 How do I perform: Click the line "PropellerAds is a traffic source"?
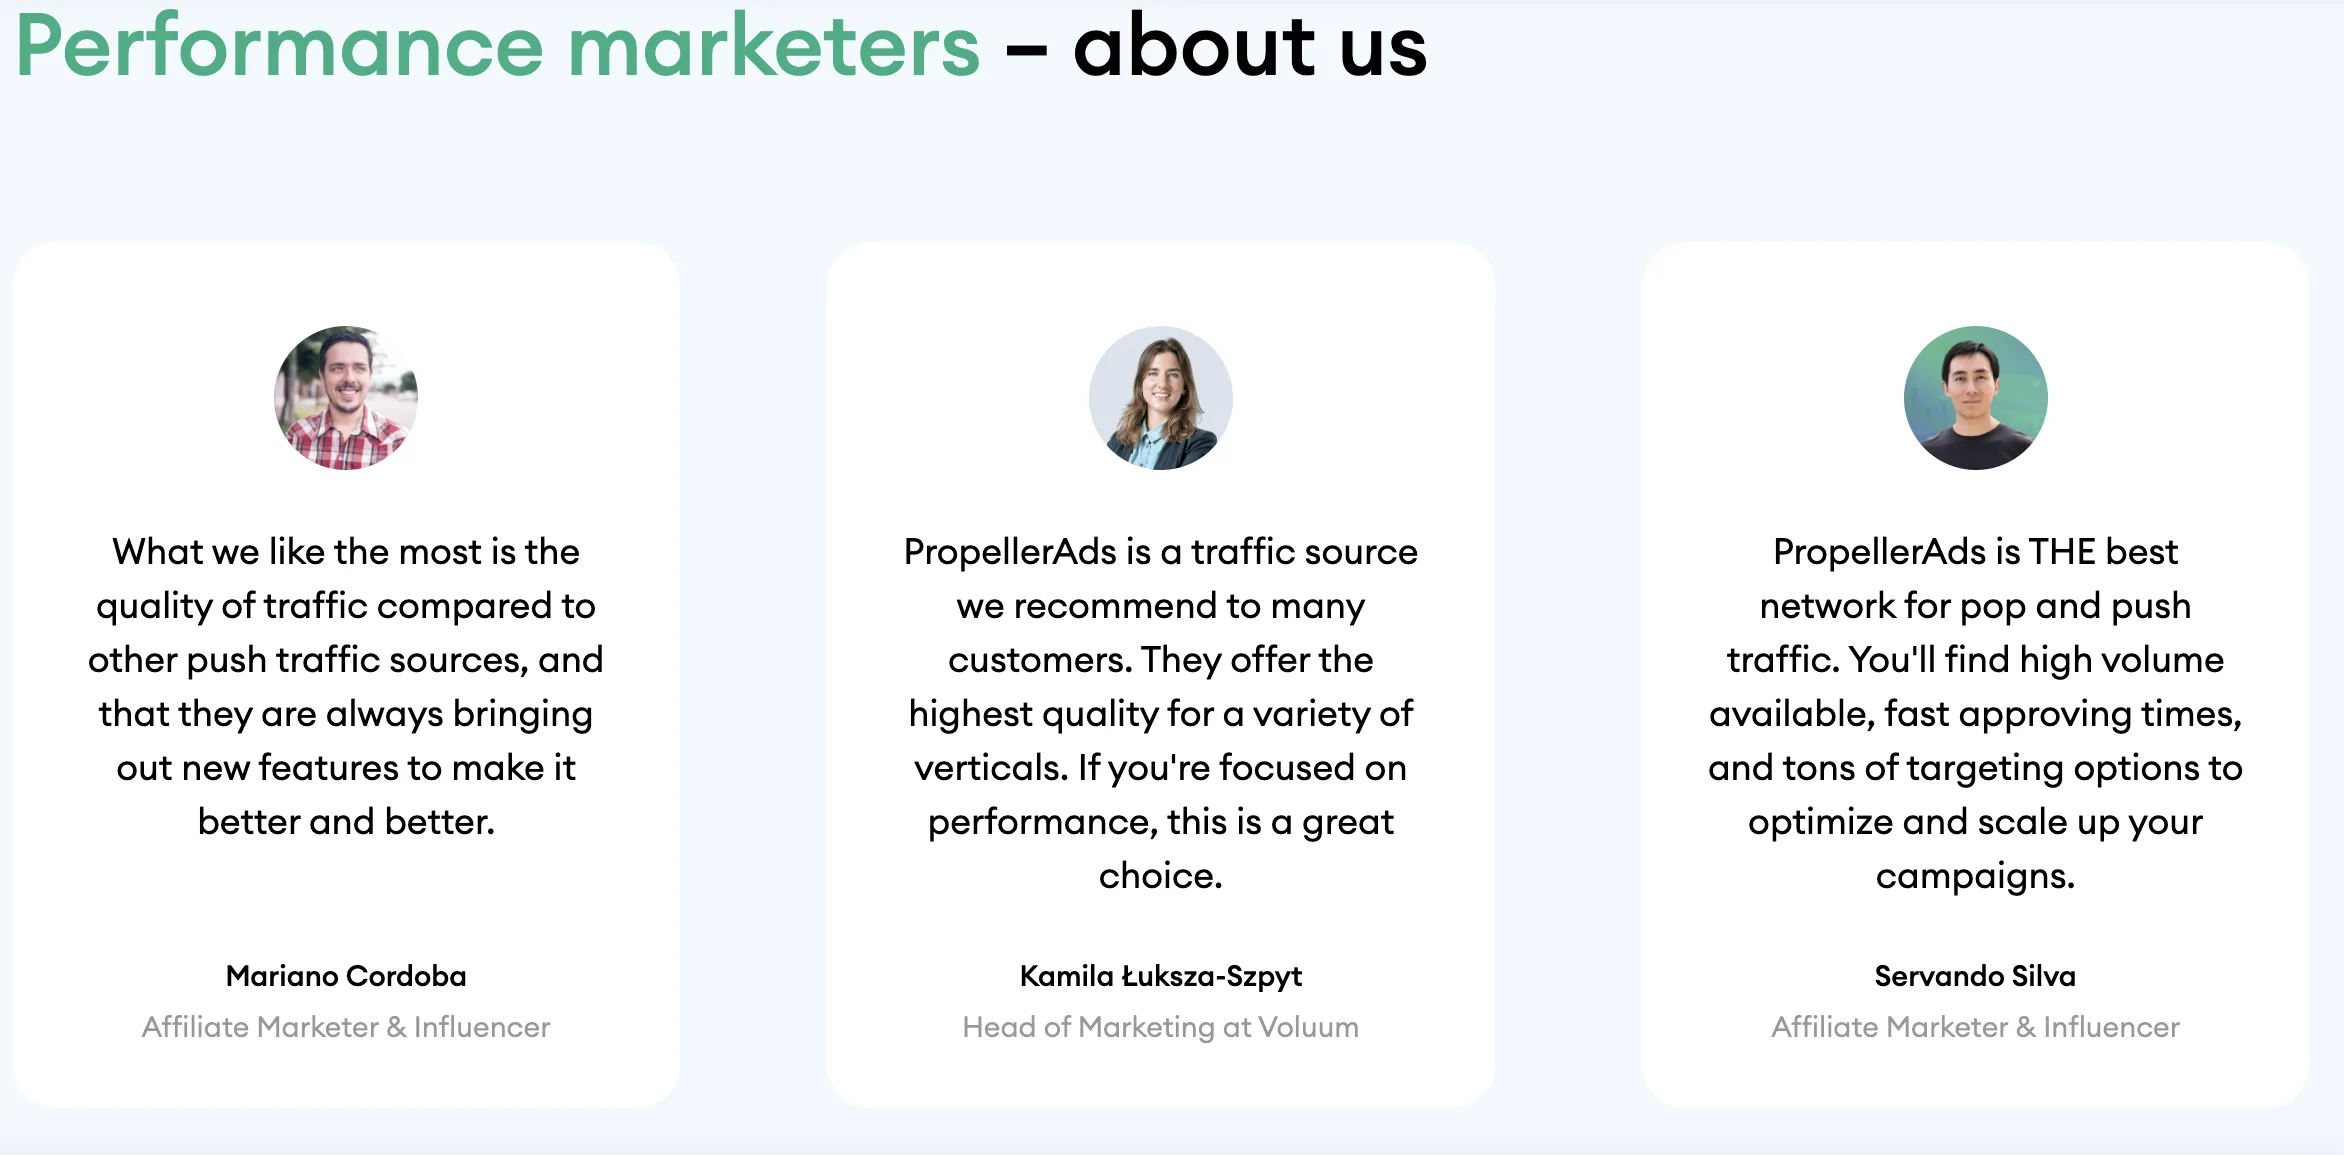pyautogui.click(x=1160, y=552)
